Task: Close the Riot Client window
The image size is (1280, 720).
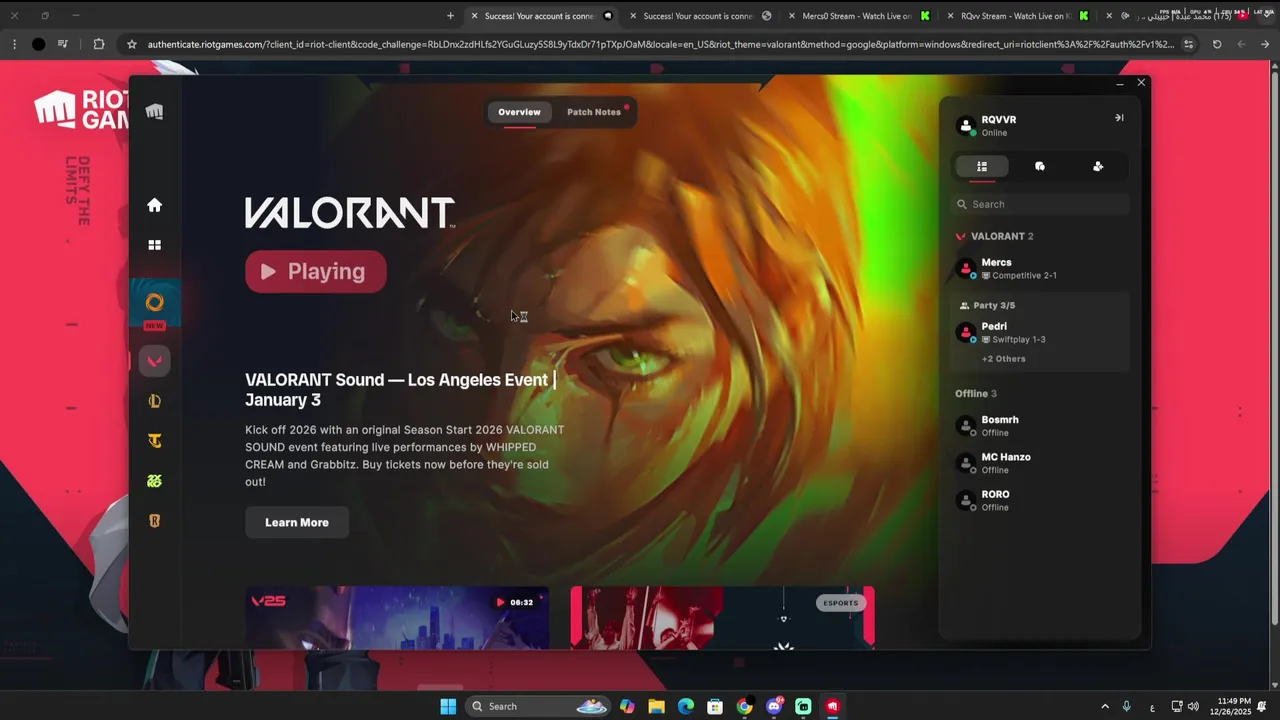Action: point(1141,83)
